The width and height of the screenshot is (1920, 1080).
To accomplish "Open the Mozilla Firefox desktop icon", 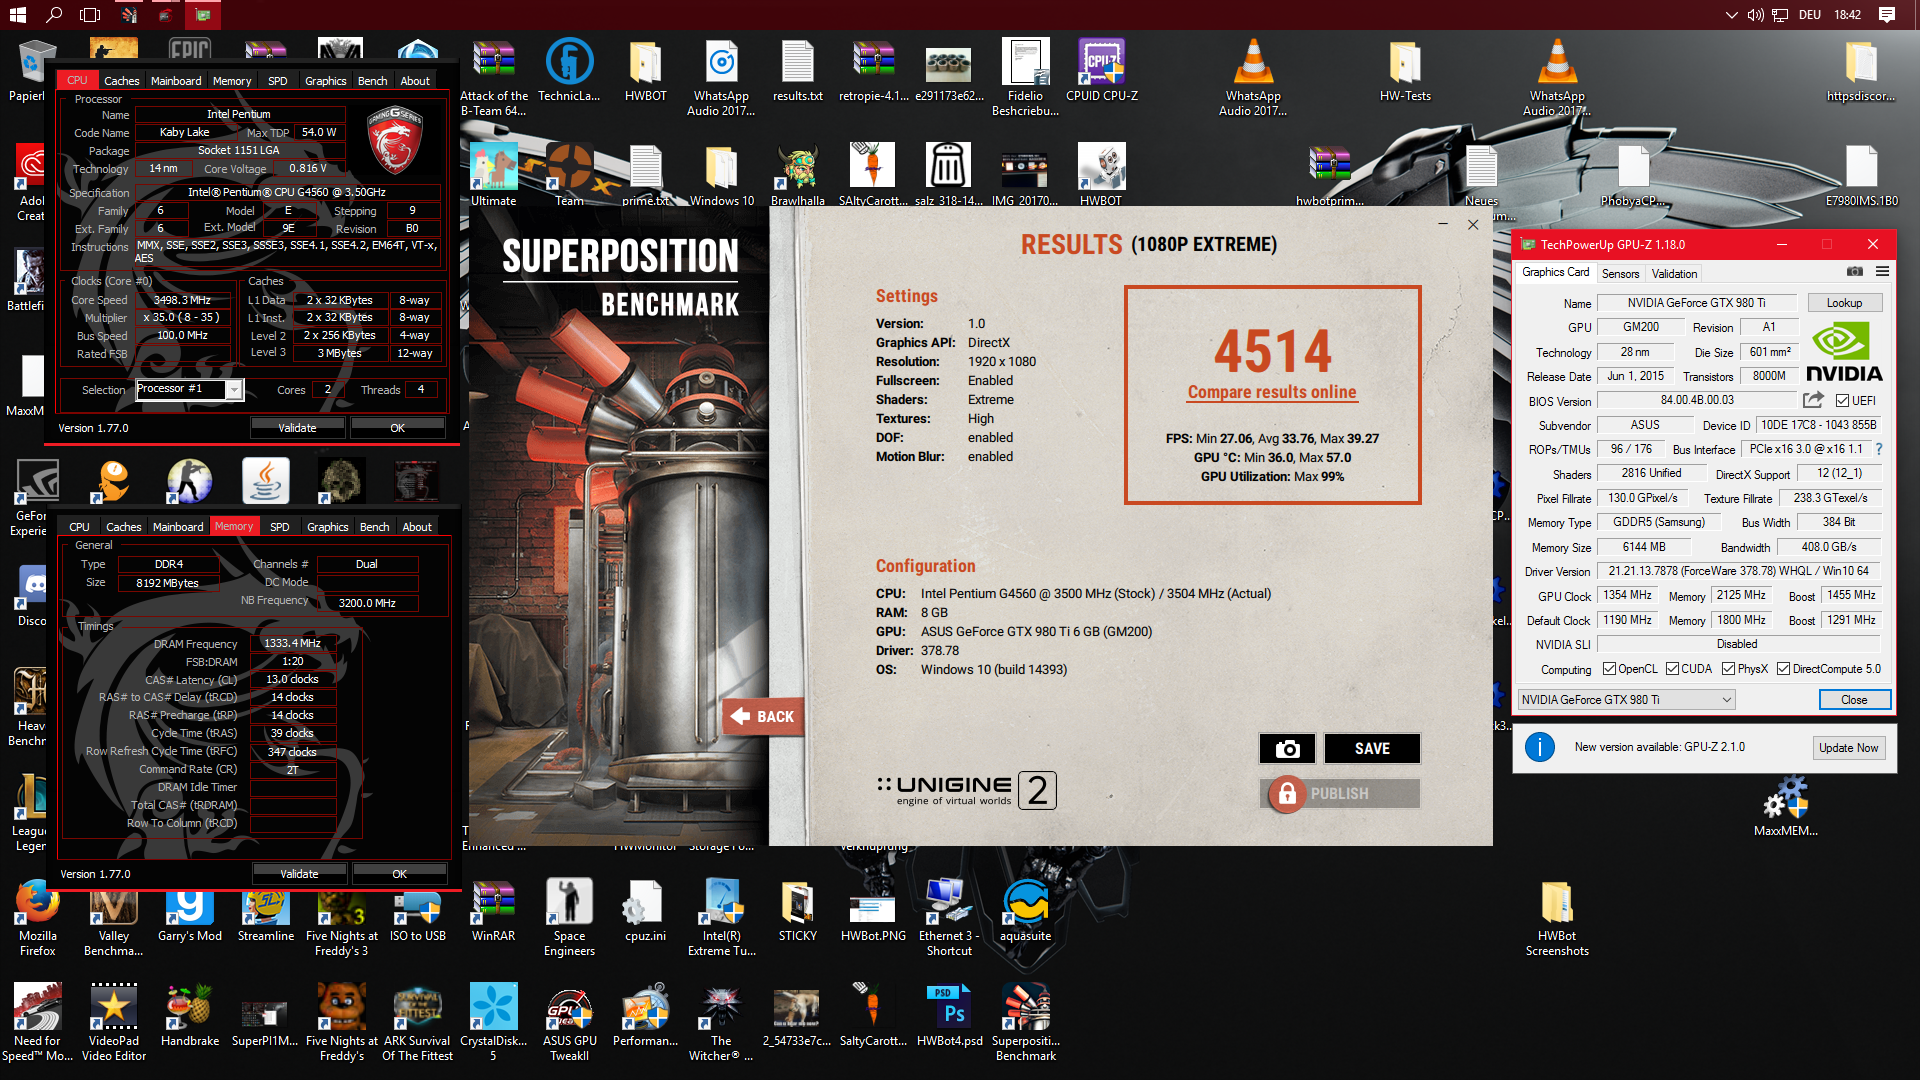I will click(x=38, y=919).
